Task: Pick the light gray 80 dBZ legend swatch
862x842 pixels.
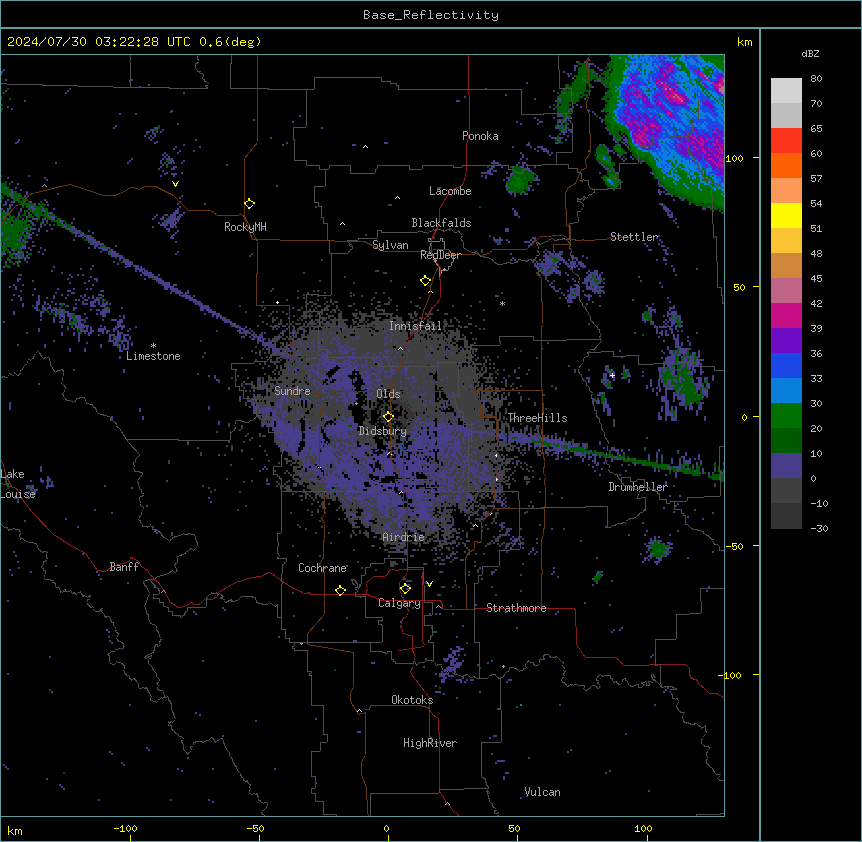Action: point(786,91)
